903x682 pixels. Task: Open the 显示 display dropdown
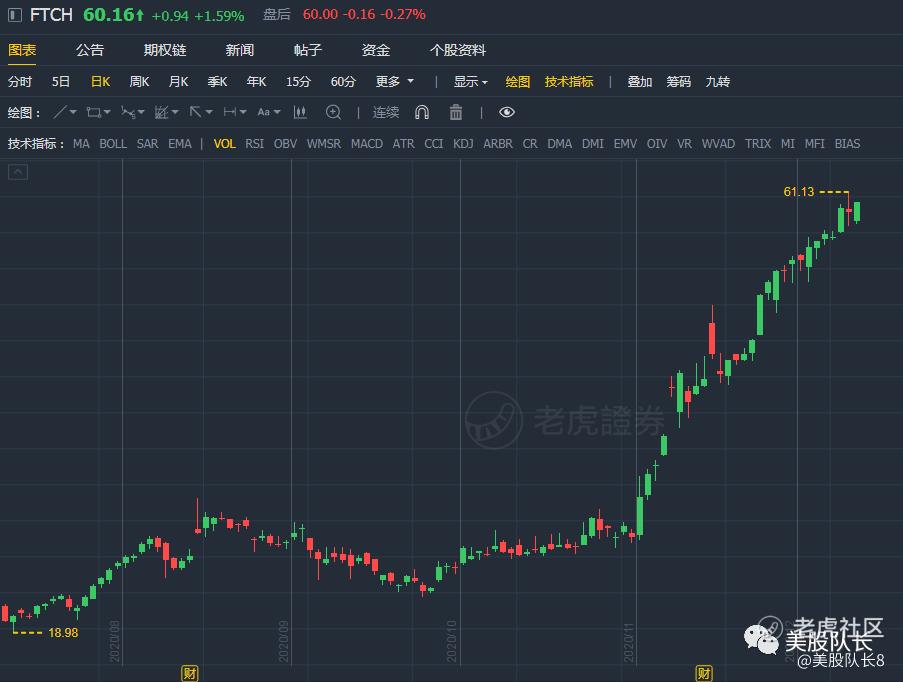pos(470,81)
